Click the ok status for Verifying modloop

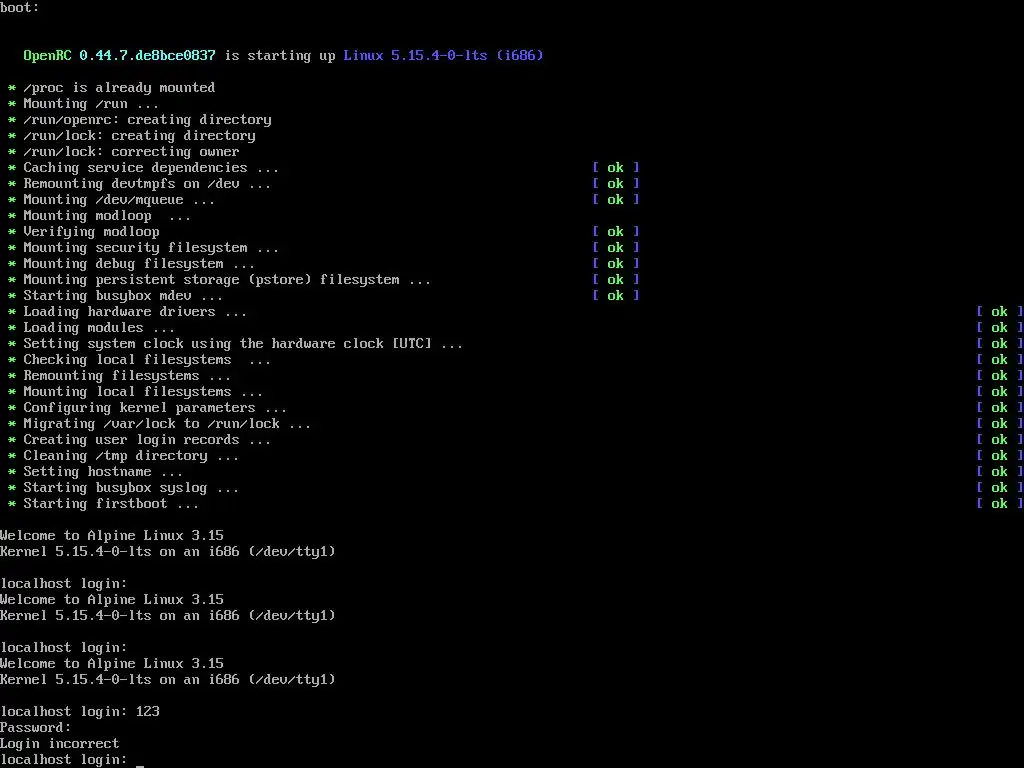point(616,232)
